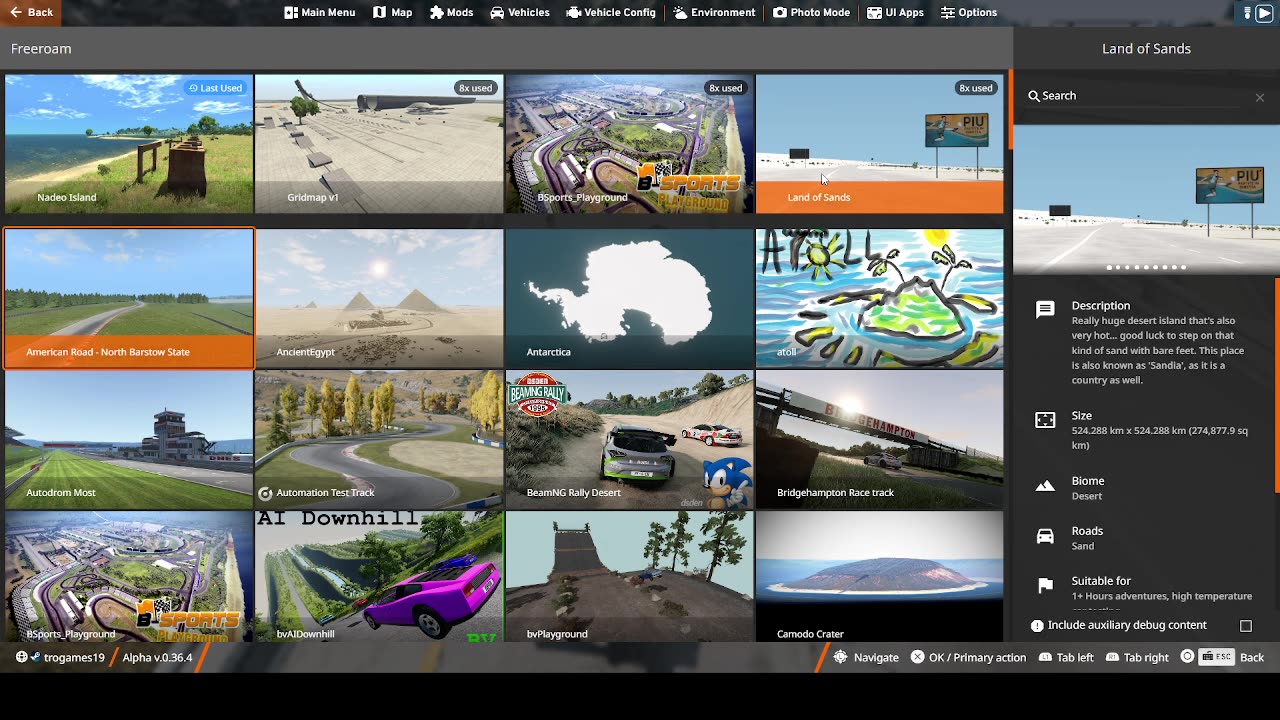Viewport: 1280px width, 720px height.
Task: Click the play button icon in top-right corner
Action: (1264, 13)
